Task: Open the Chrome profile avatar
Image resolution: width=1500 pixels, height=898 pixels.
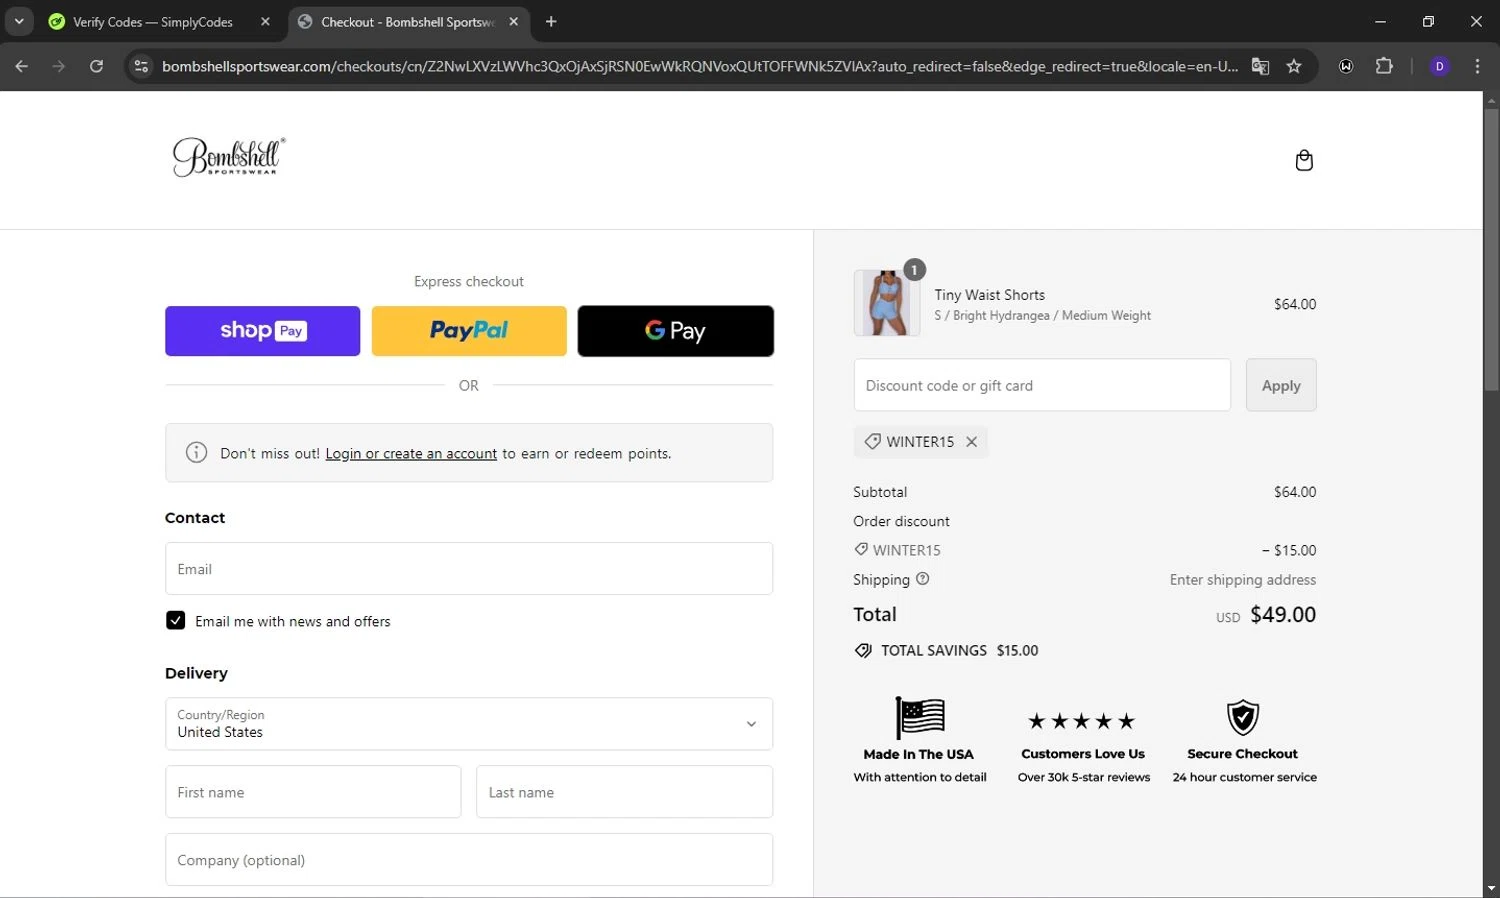Action: click(1440, 66)
